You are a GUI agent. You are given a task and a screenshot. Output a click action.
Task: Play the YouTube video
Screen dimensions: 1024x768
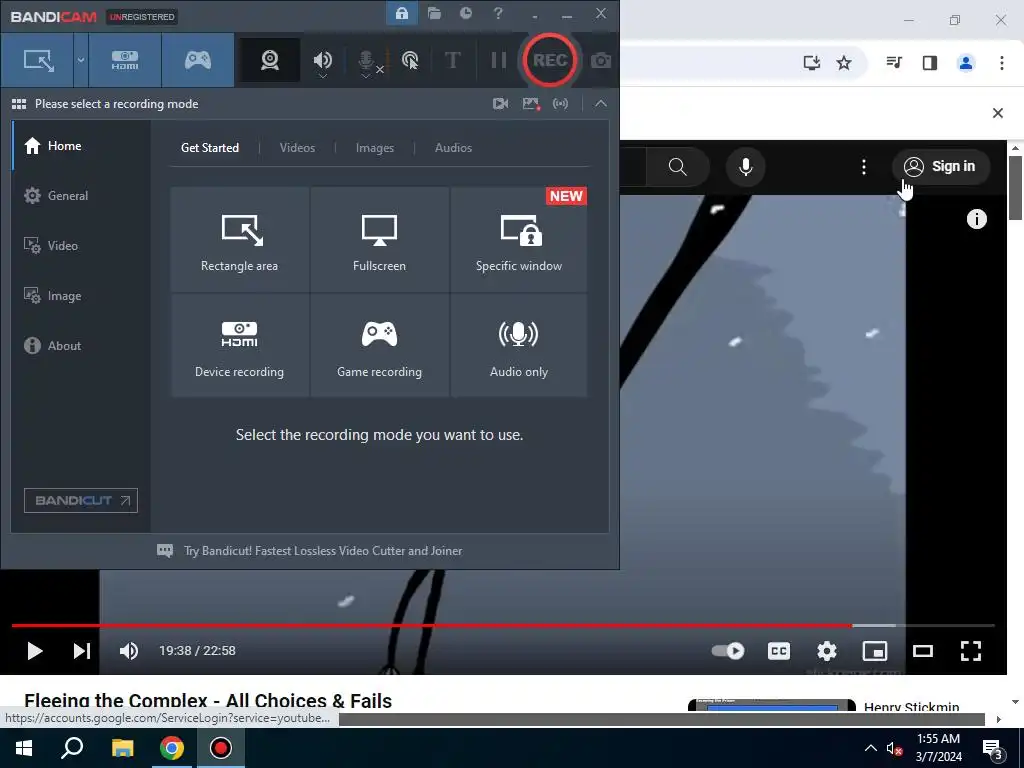pyautogui.click(x=35, y=650)
